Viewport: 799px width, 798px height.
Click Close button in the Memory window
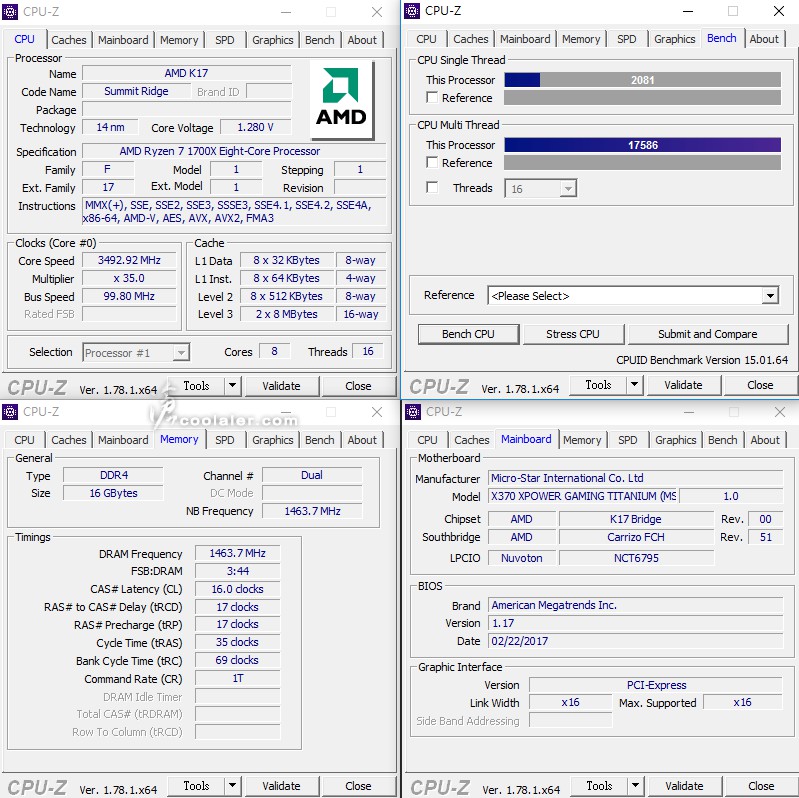pos(358,786)
